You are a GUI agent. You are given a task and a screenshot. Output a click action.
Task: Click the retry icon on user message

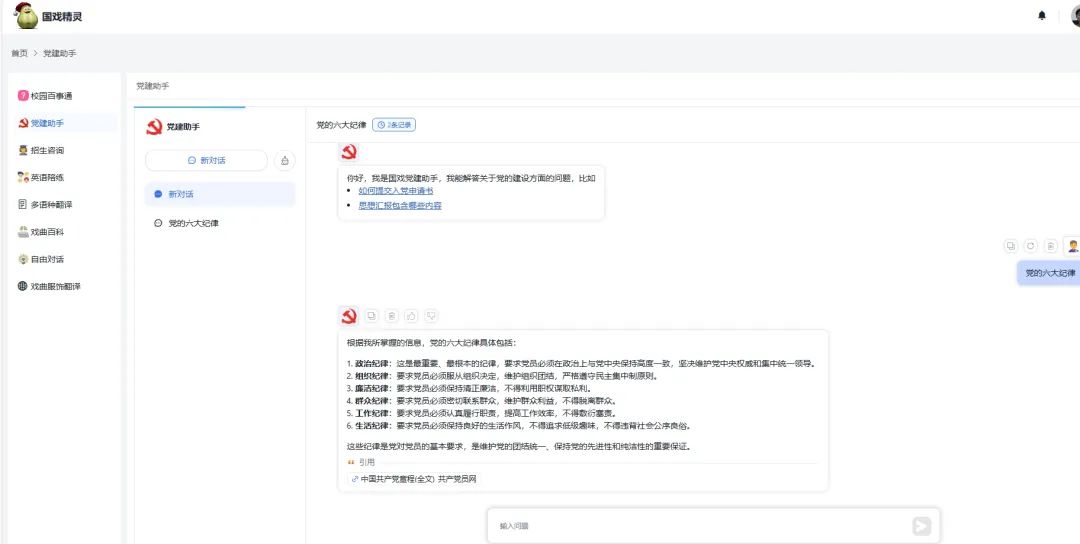pos(1030,246)
